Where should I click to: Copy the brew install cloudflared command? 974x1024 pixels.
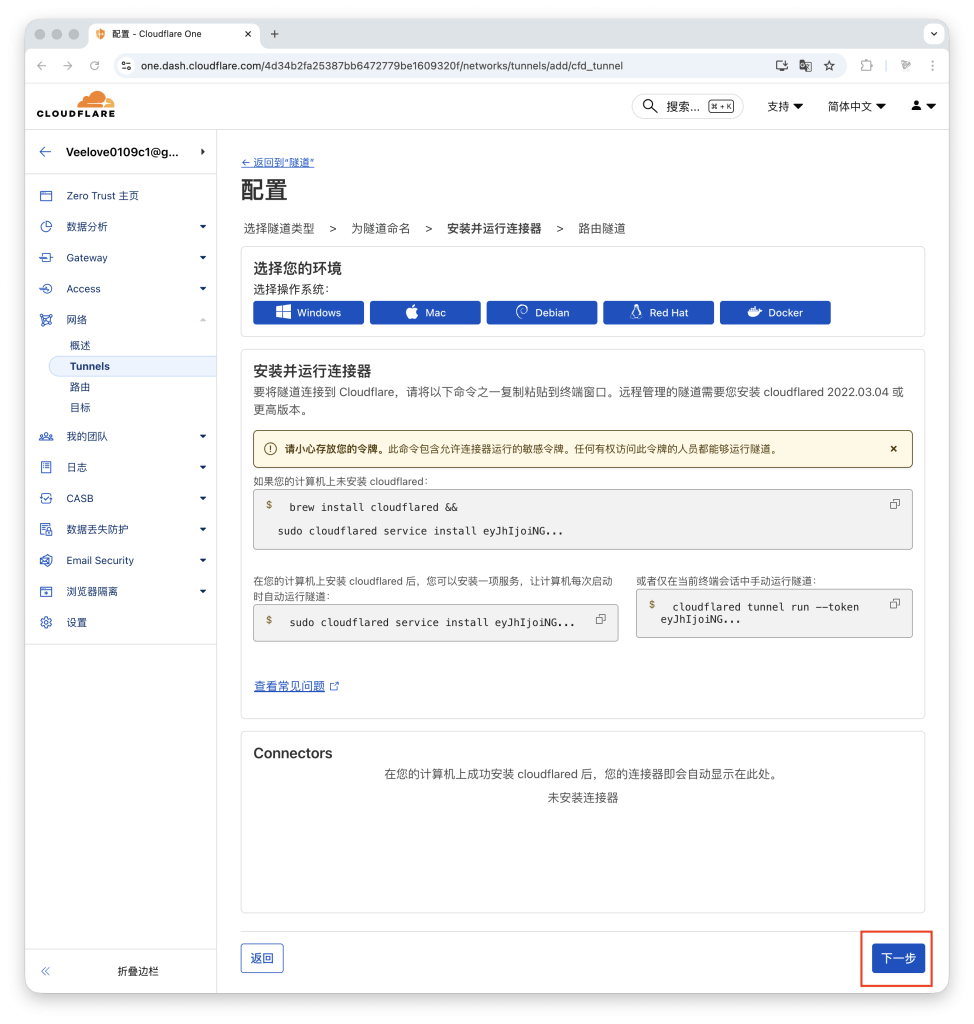893,505
